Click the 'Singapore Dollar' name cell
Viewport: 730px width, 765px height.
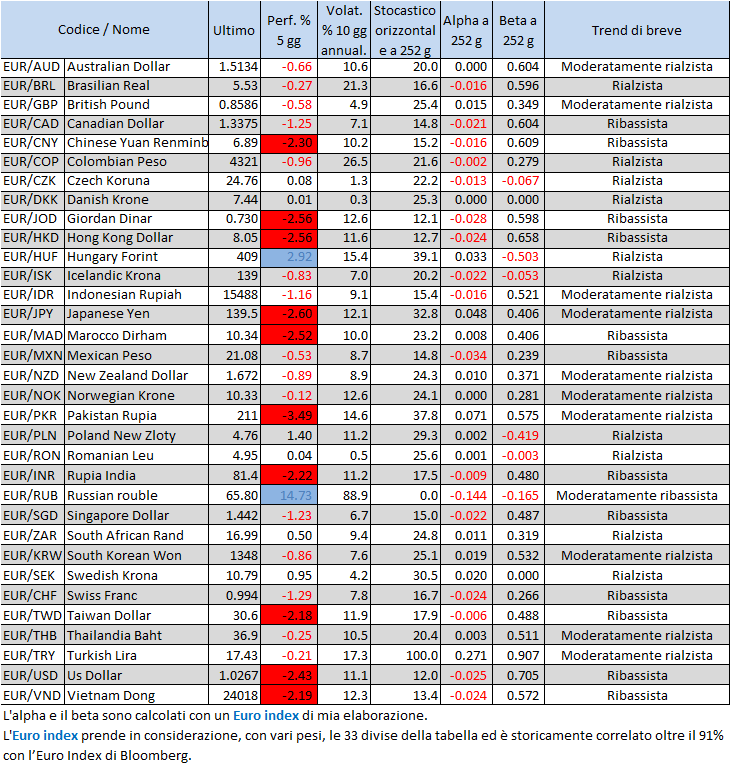click(x=137, y=516)
